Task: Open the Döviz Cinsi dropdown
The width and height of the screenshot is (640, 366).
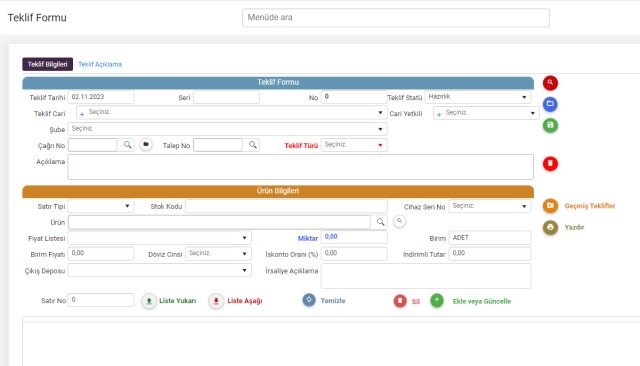Action: (x=218, y=254)
